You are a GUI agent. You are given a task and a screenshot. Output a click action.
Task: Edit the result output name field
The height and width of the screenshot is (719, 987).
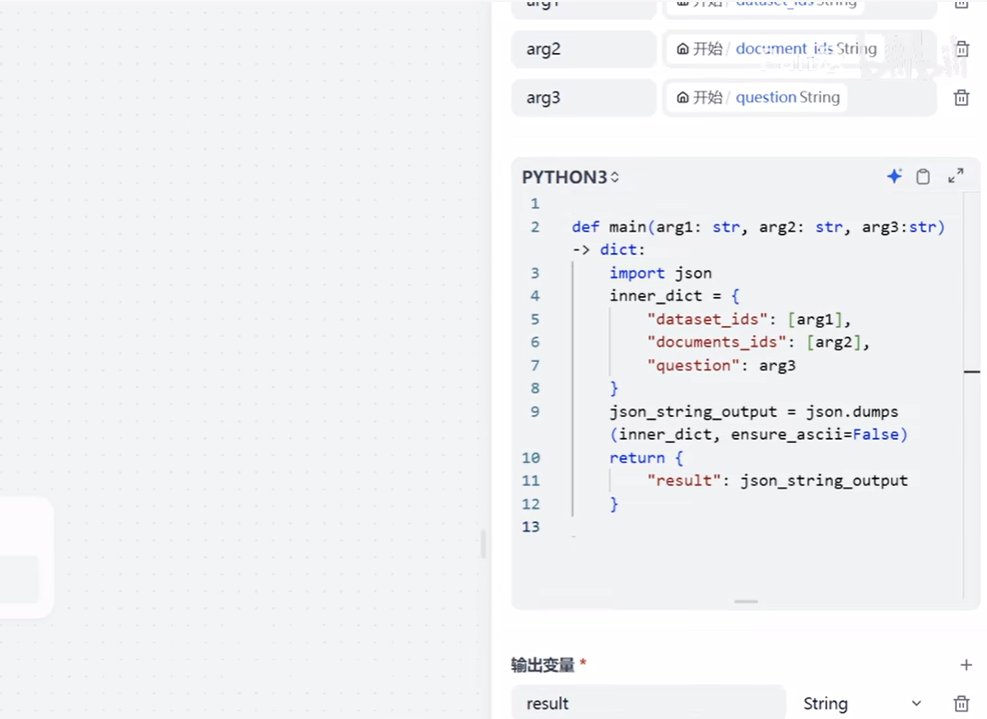648,703
